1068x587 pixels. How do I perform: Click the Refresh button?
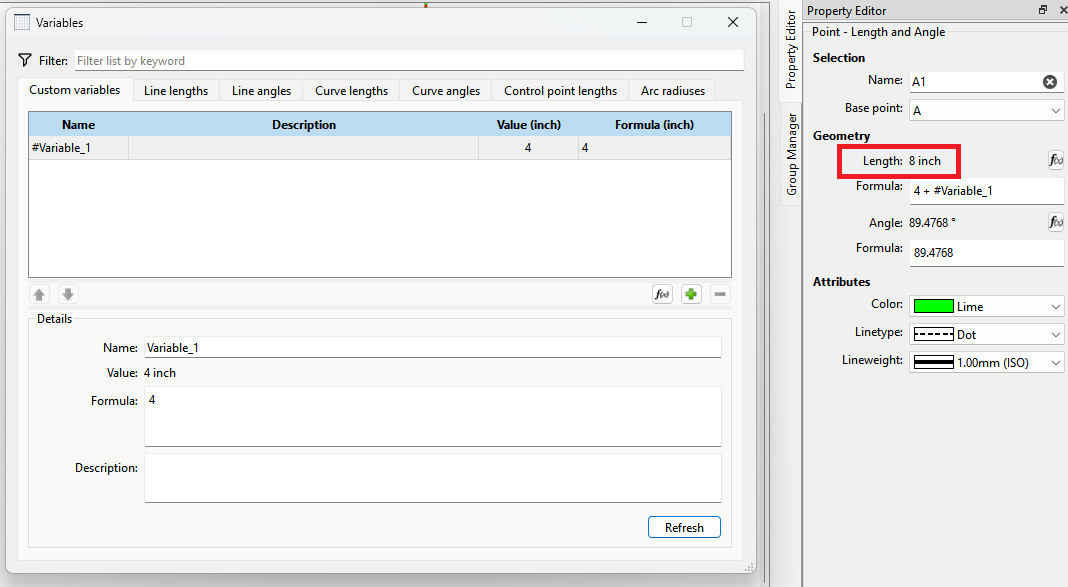[x=684, y=527]
